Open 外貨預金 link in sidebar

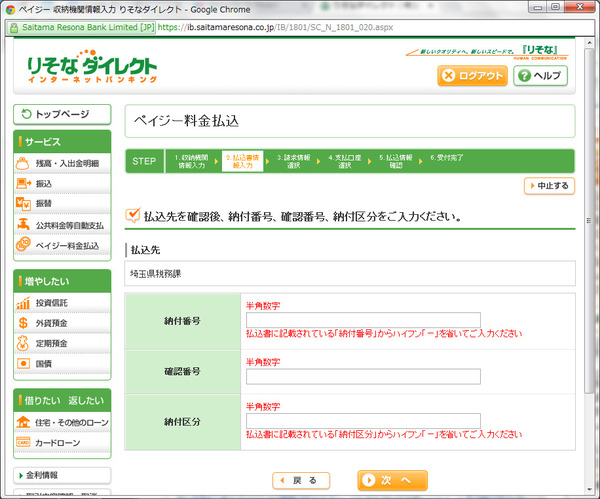62,323
